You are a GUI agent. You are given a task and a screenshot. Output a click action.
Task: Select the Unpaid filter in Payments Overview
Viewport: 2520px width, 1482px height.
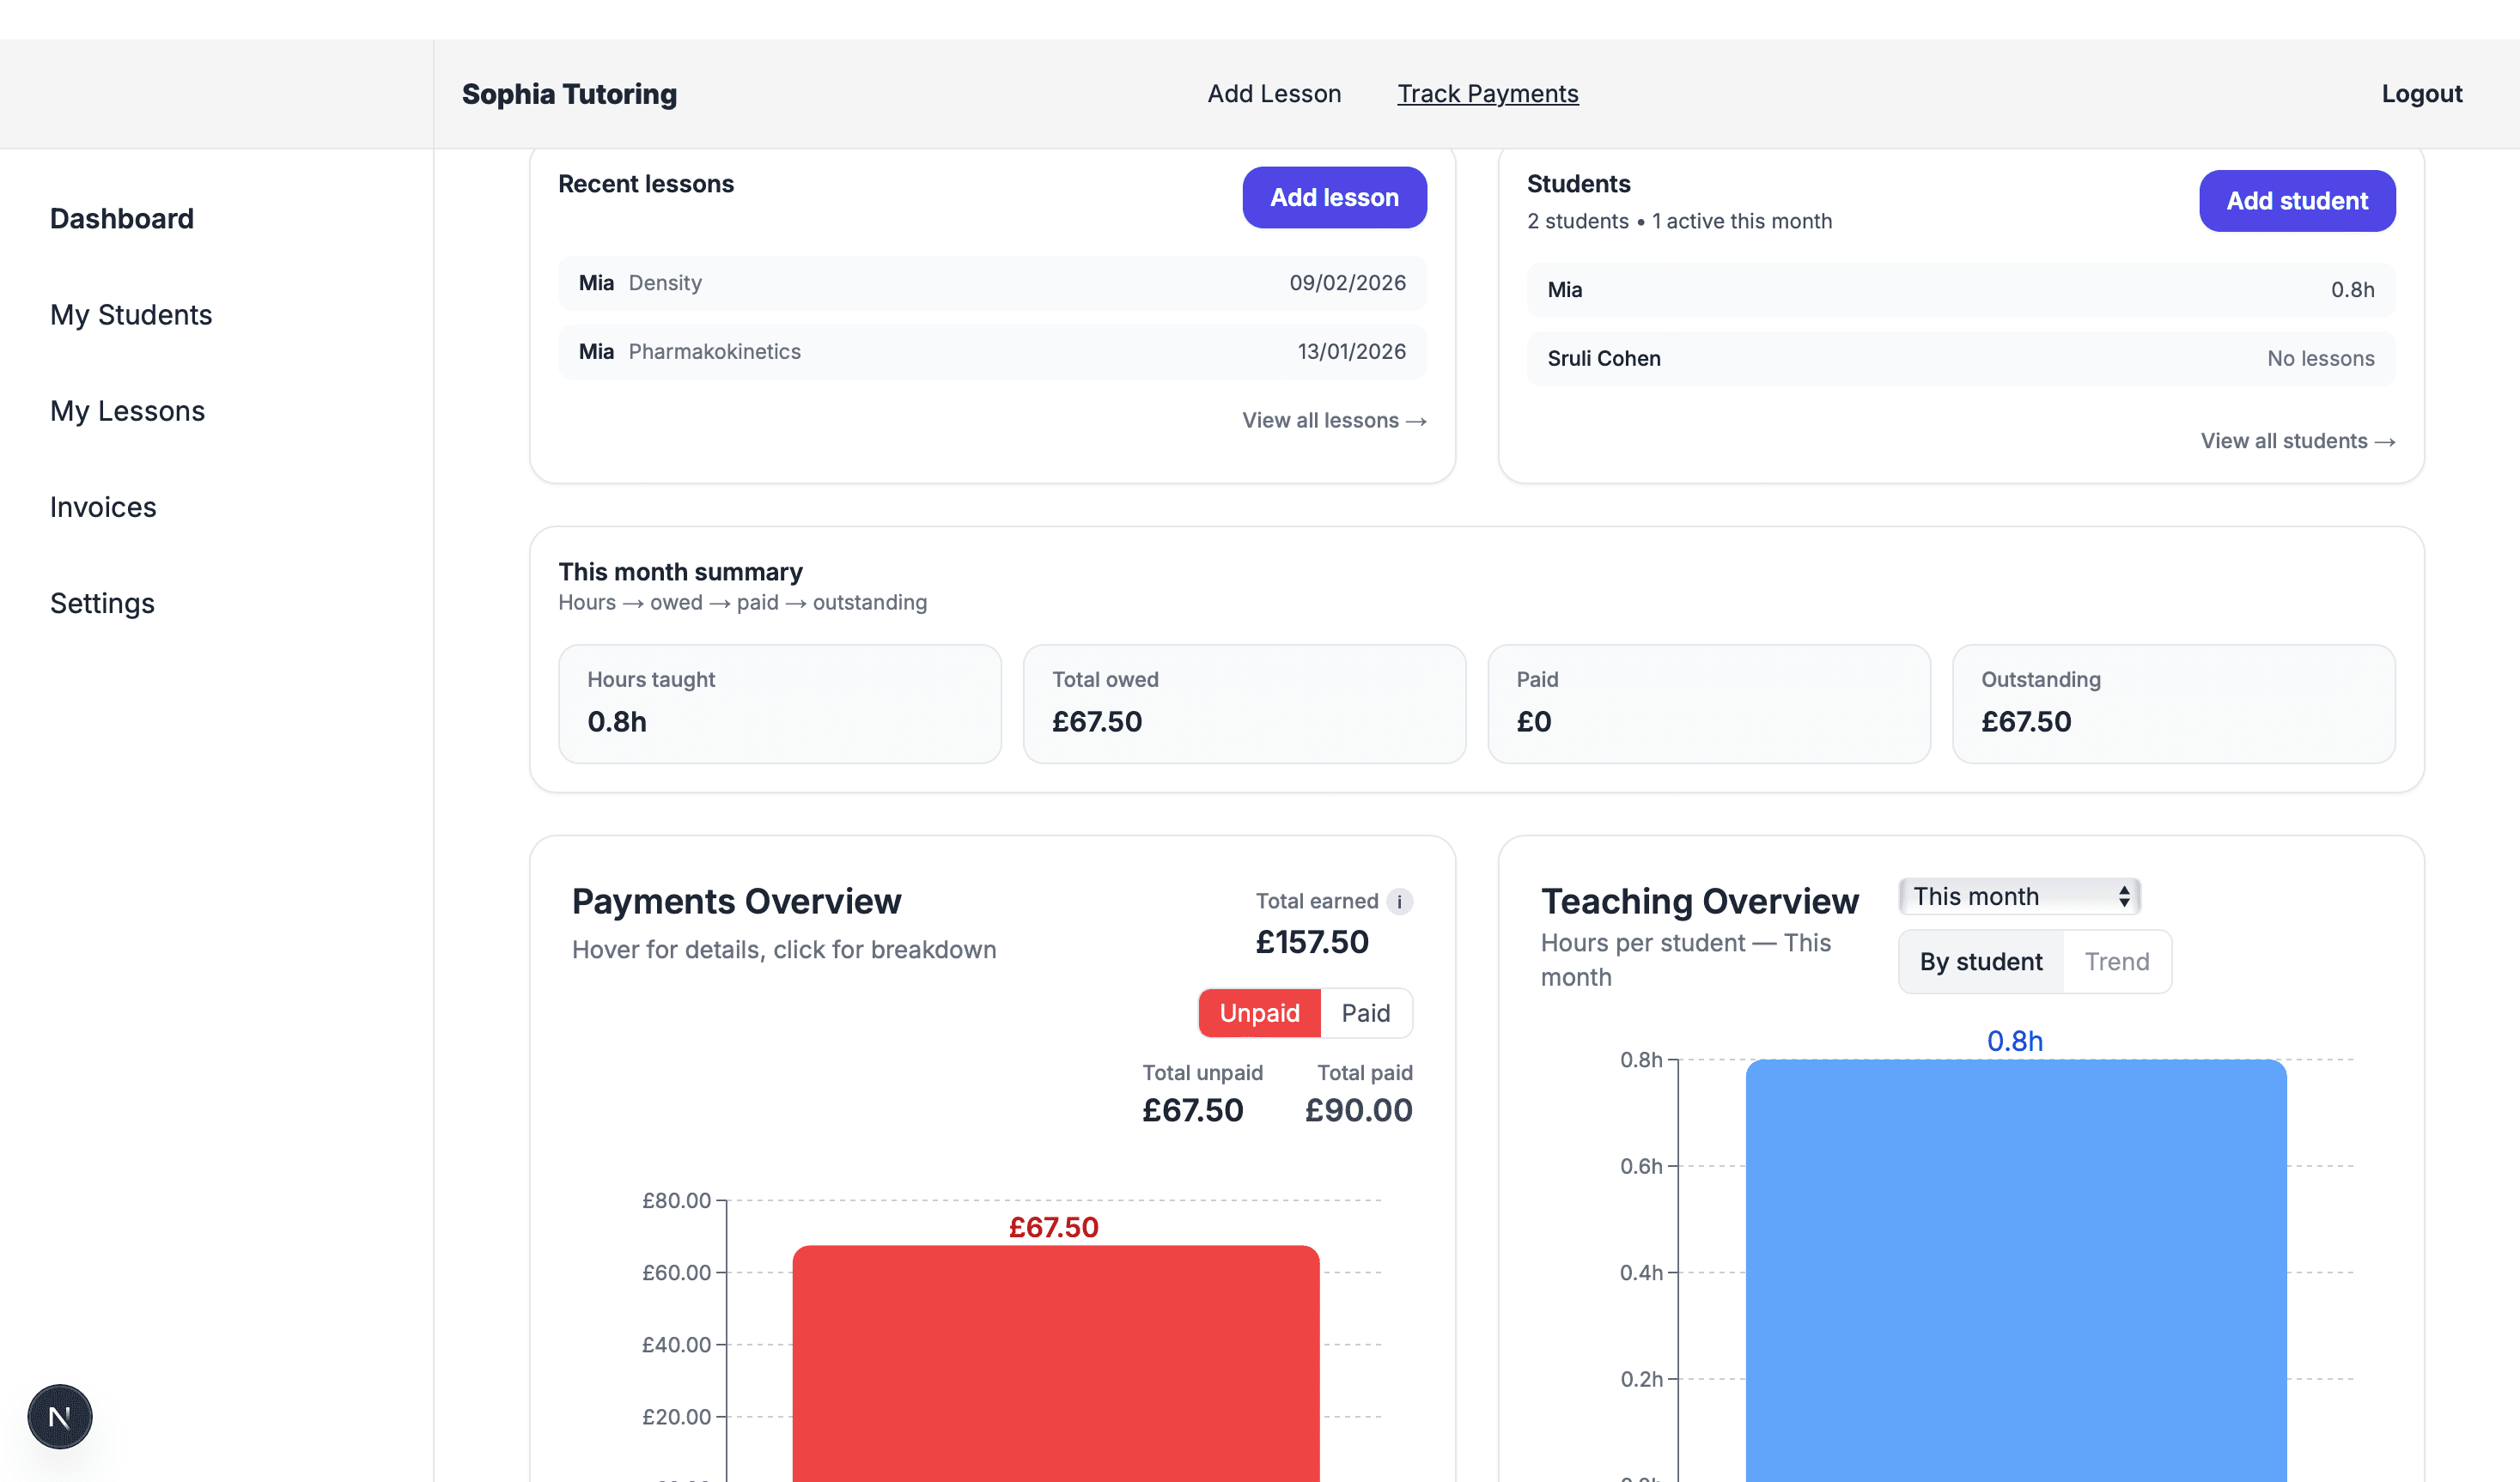pos(1258,1012)
